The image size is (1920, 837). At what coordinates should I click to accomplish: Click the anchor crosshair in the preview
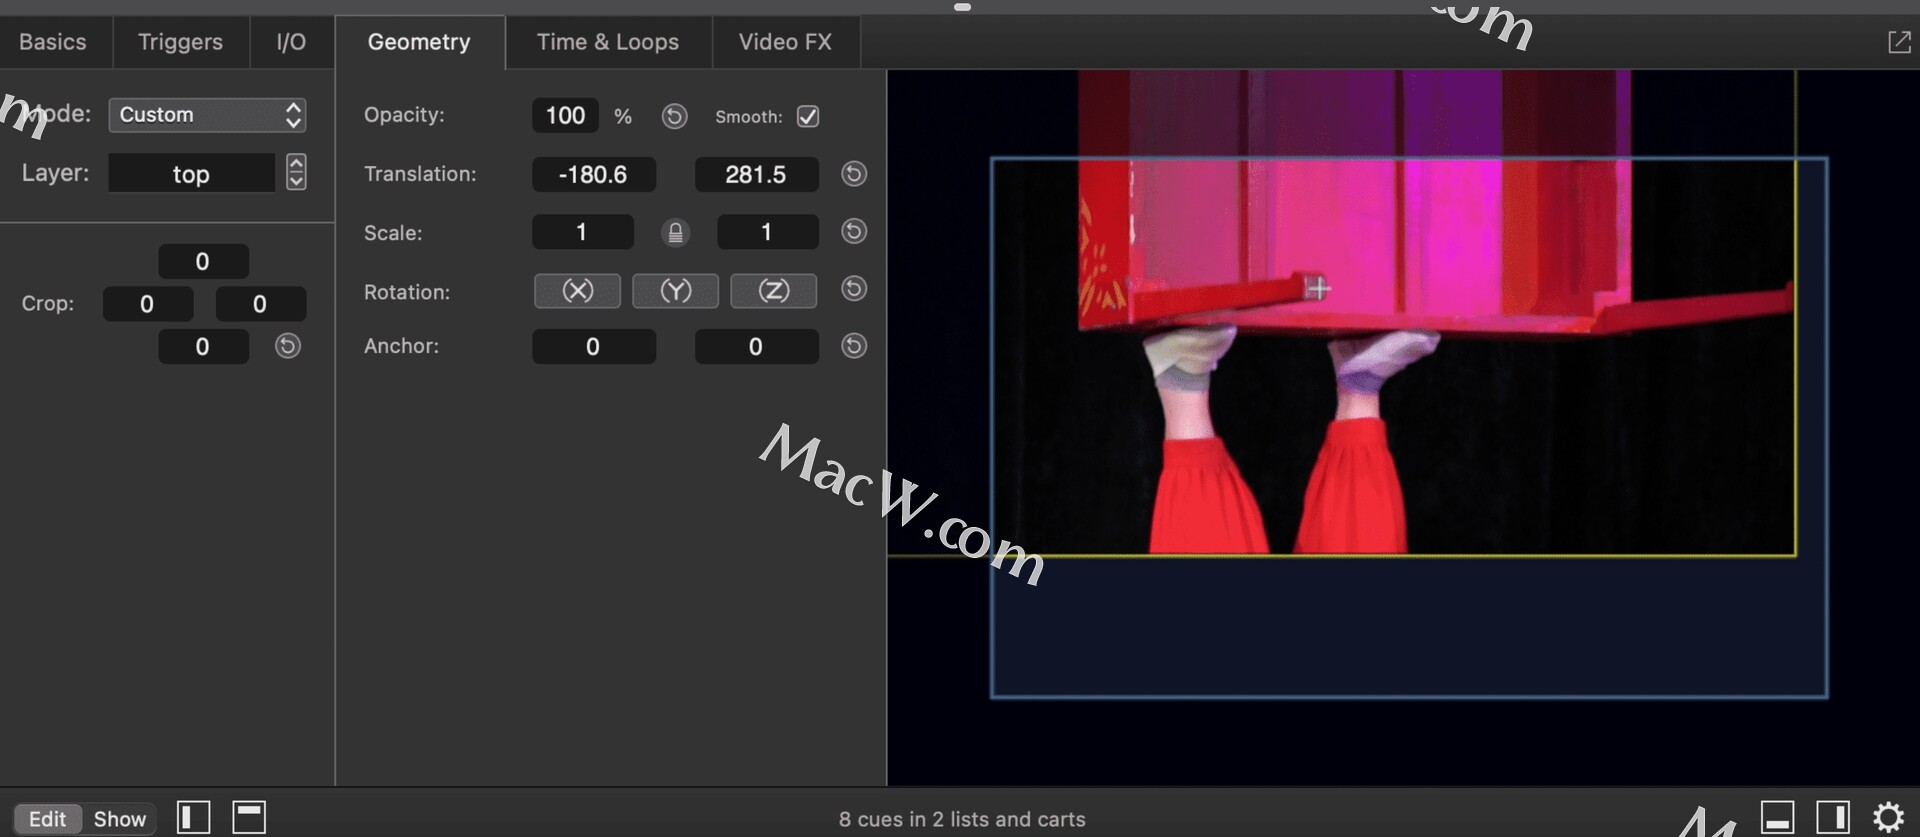coord(1318,289)
